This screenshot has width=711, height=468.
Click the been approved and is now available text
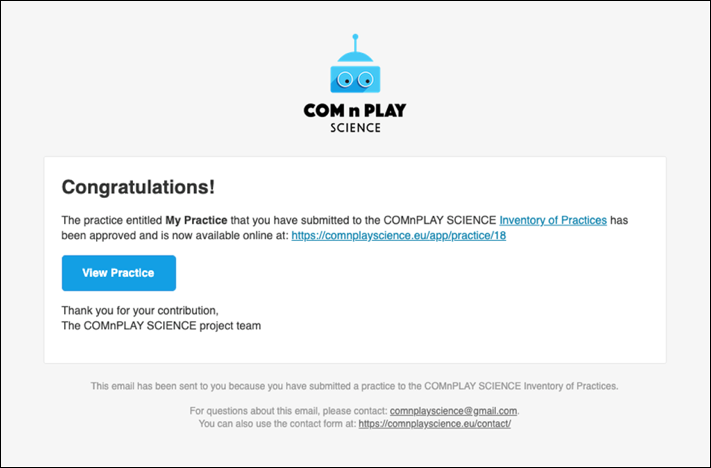point(175,236)
